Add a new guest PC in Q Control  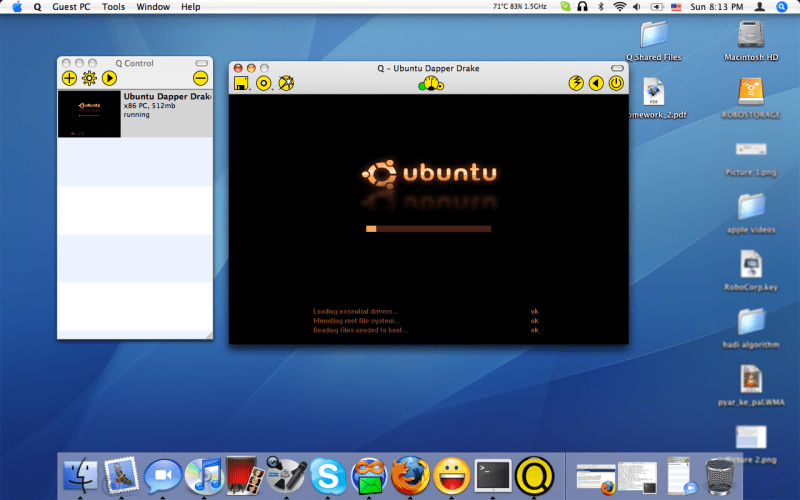(69, 78)
